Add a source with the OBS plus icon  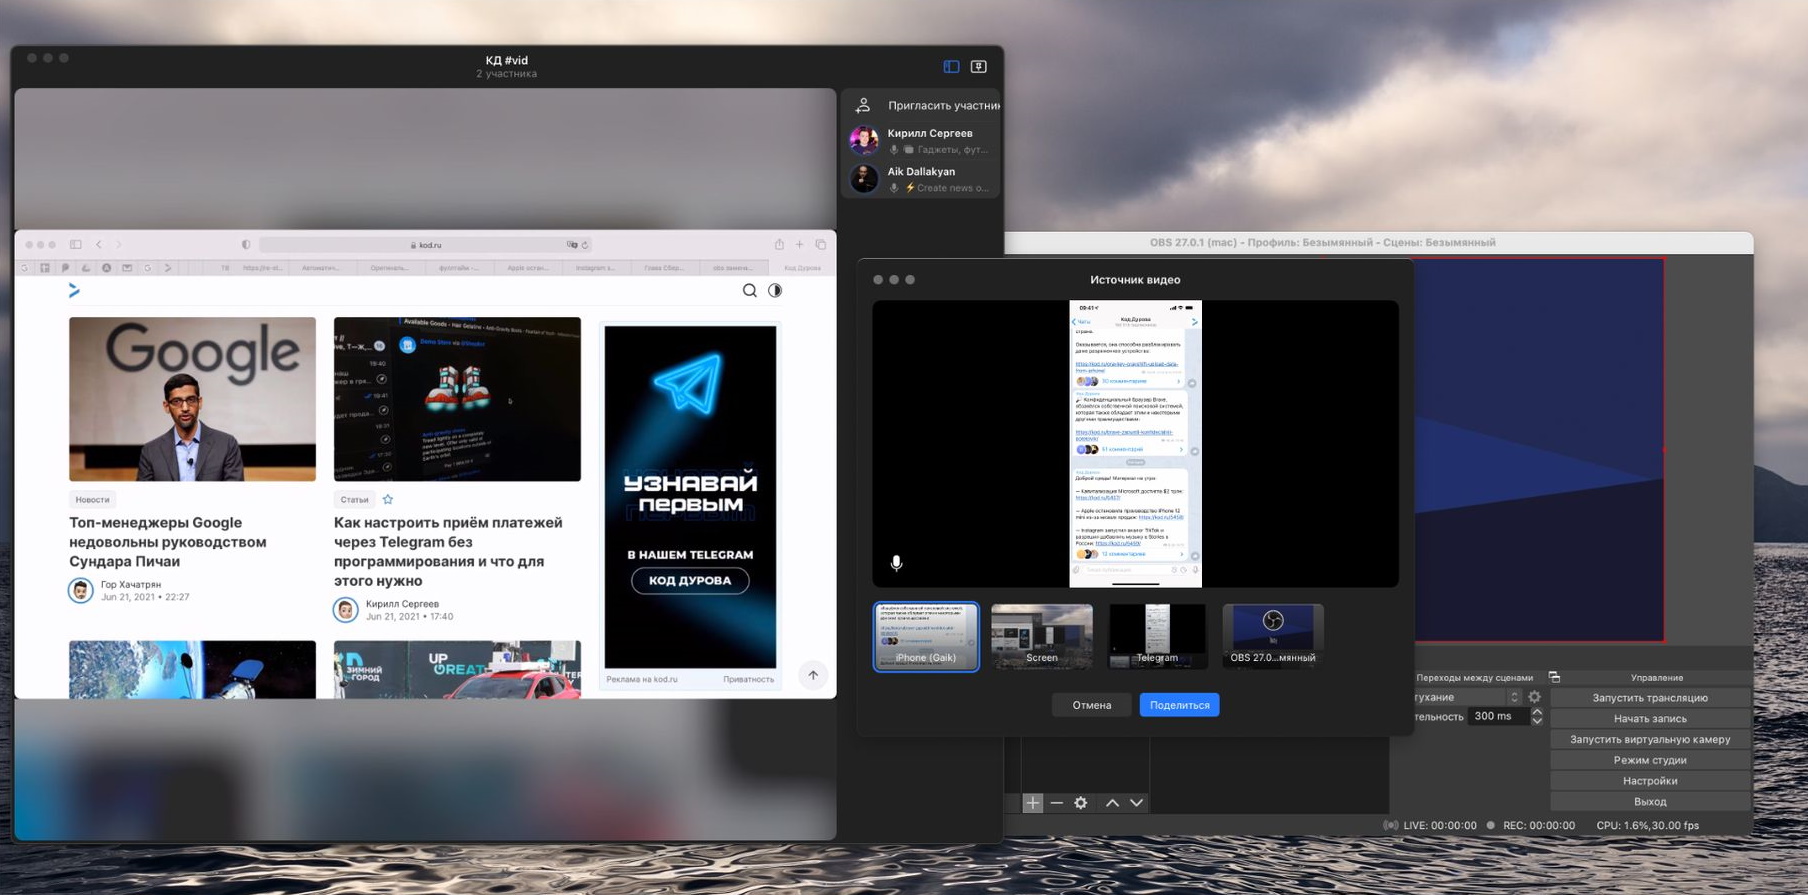pyautogui.click(x=1033, y=803)
